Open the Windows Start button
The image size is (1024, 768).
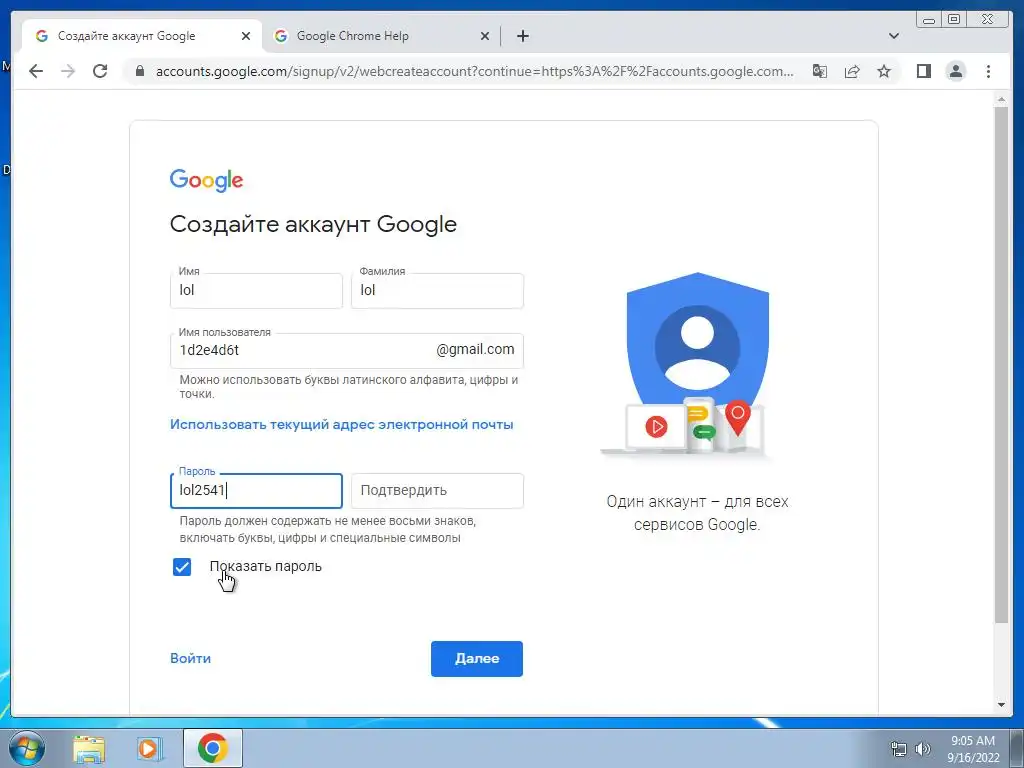pyautogui.click(x=27, y=748)
